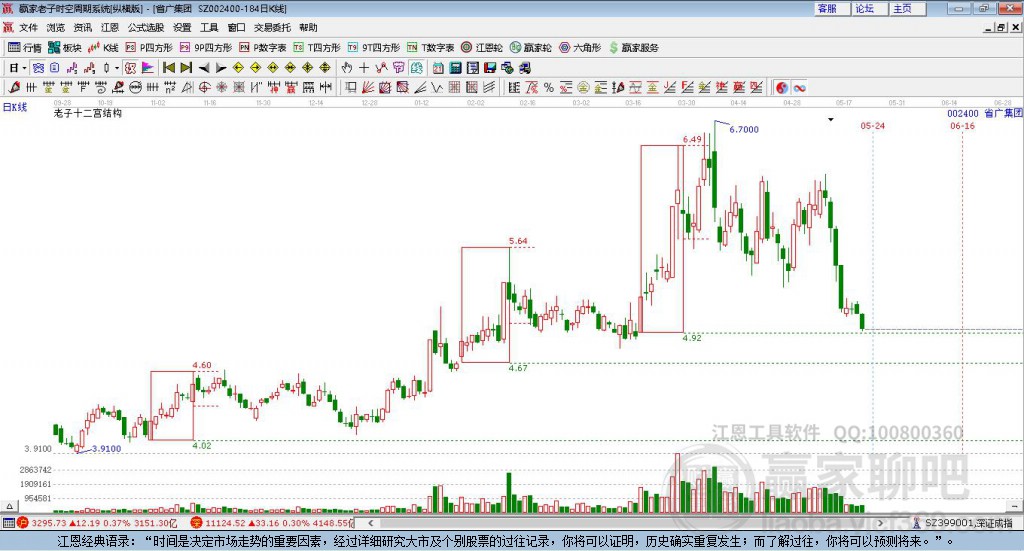The height and width of the screenshot is (551, 1024).
Task: Open the 设置 menu
Action: pos(182,27)
